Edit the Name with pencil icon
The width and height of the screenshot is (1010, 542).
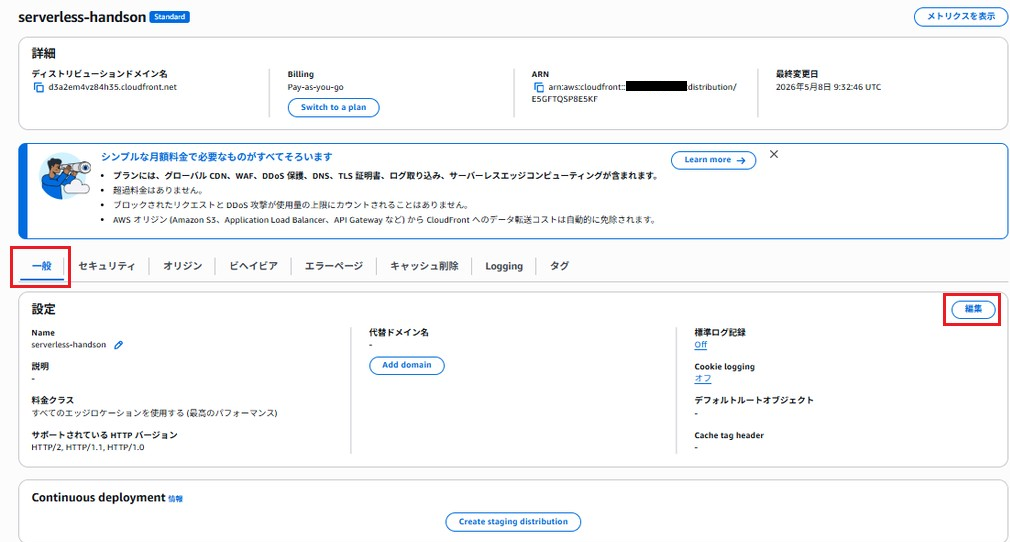pos(119,345)
